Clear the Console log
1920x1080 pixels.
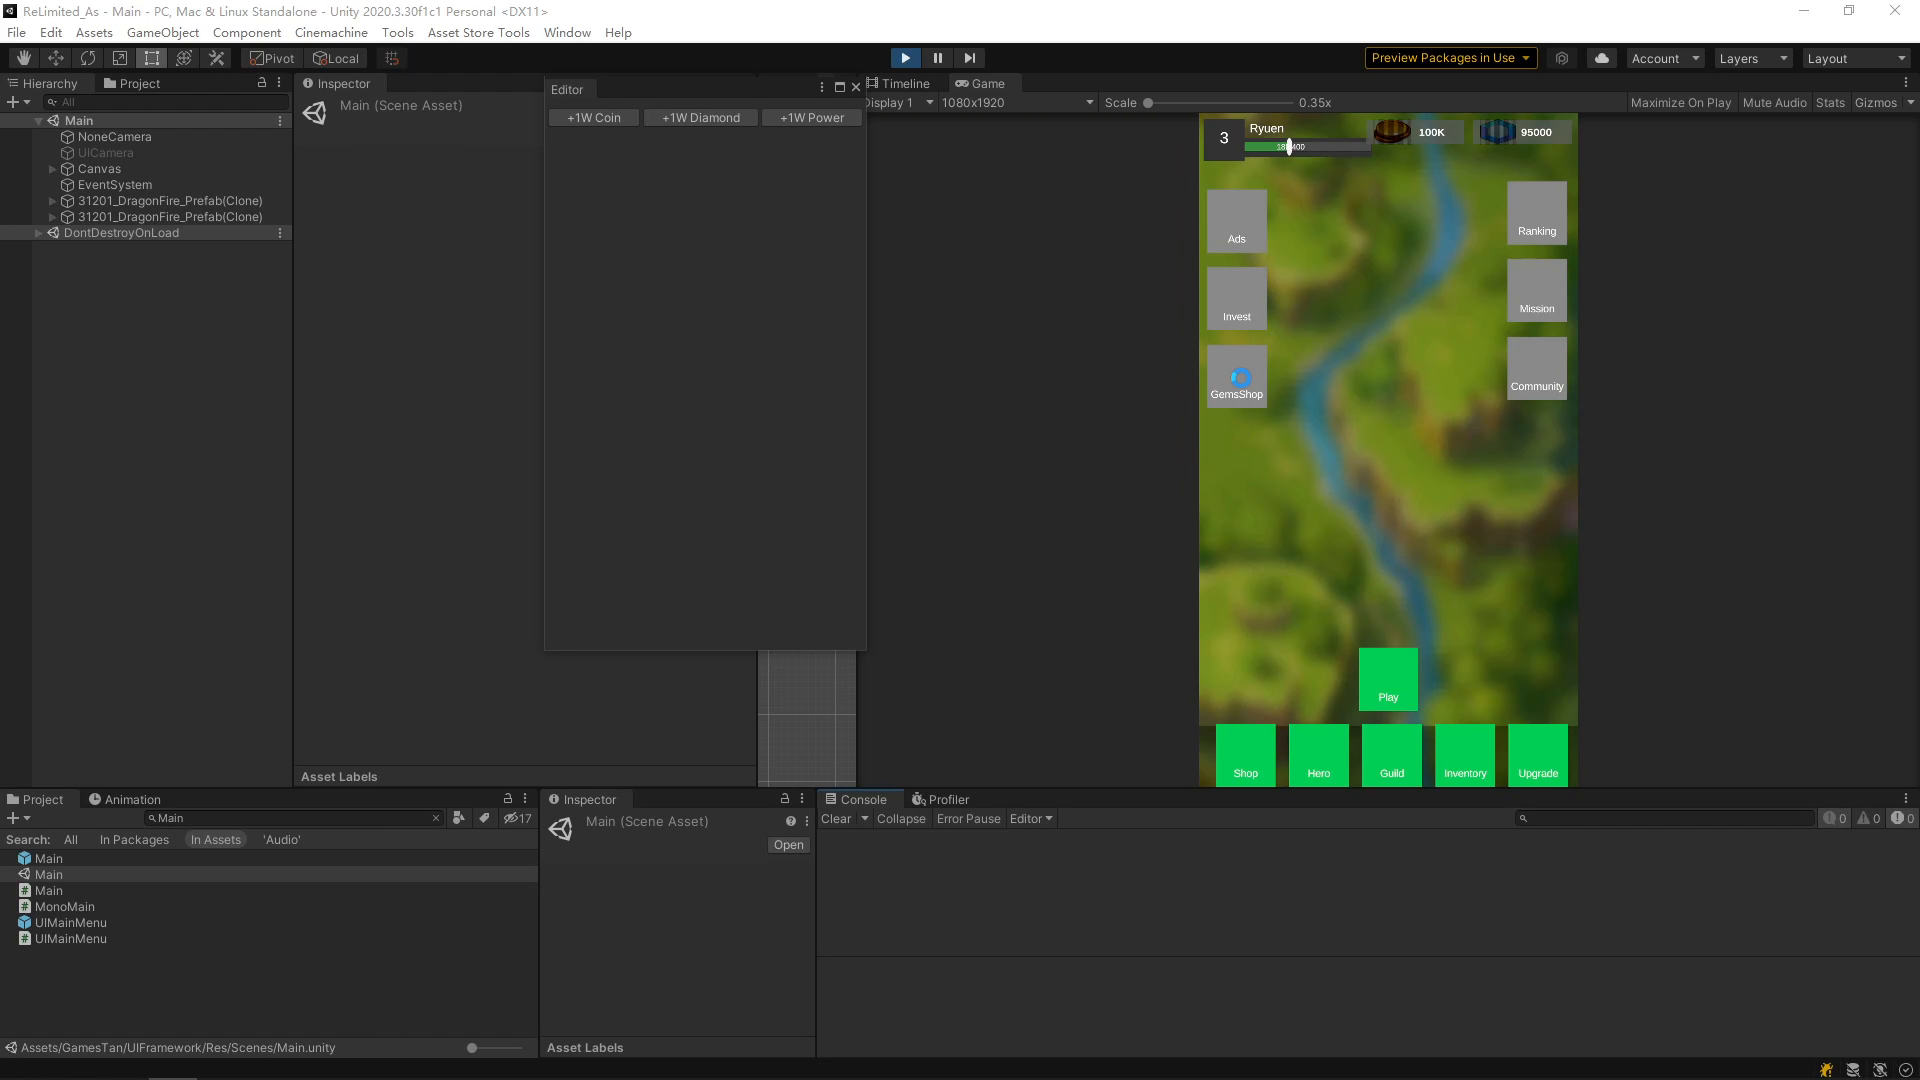tap(836, 818)
